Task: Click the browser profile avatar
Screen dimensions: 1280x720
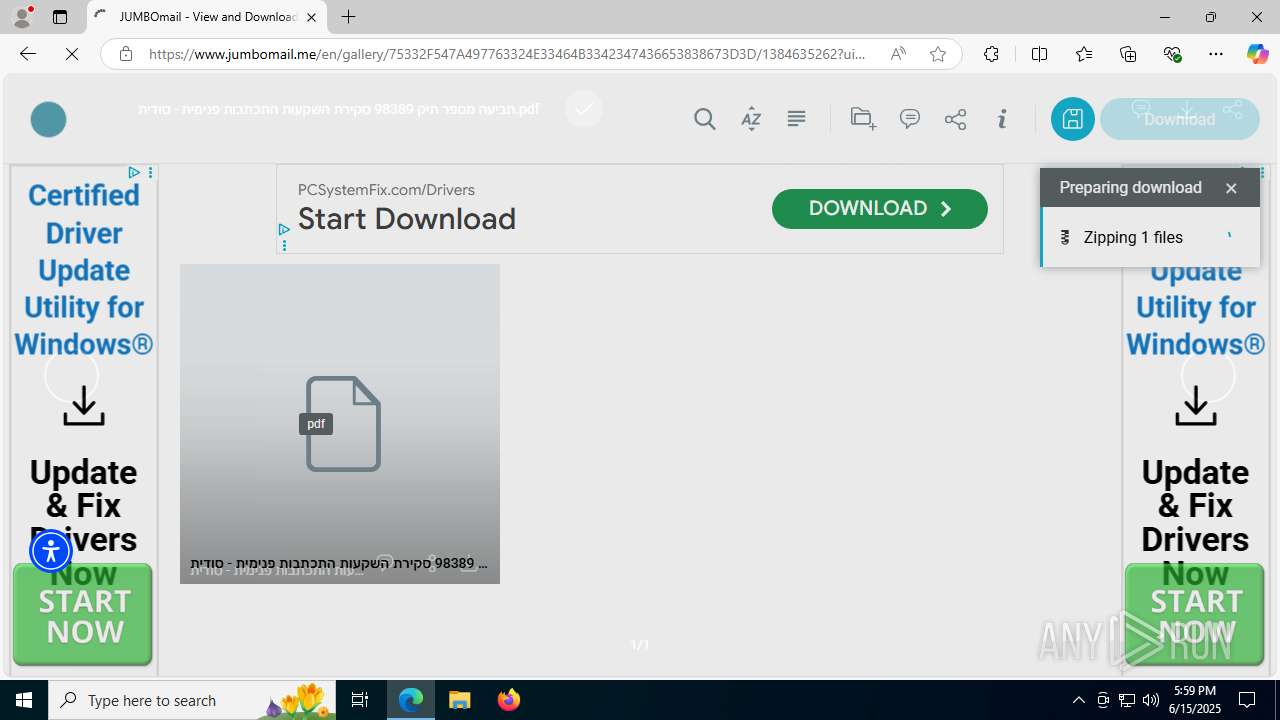Action: [22, 17]
